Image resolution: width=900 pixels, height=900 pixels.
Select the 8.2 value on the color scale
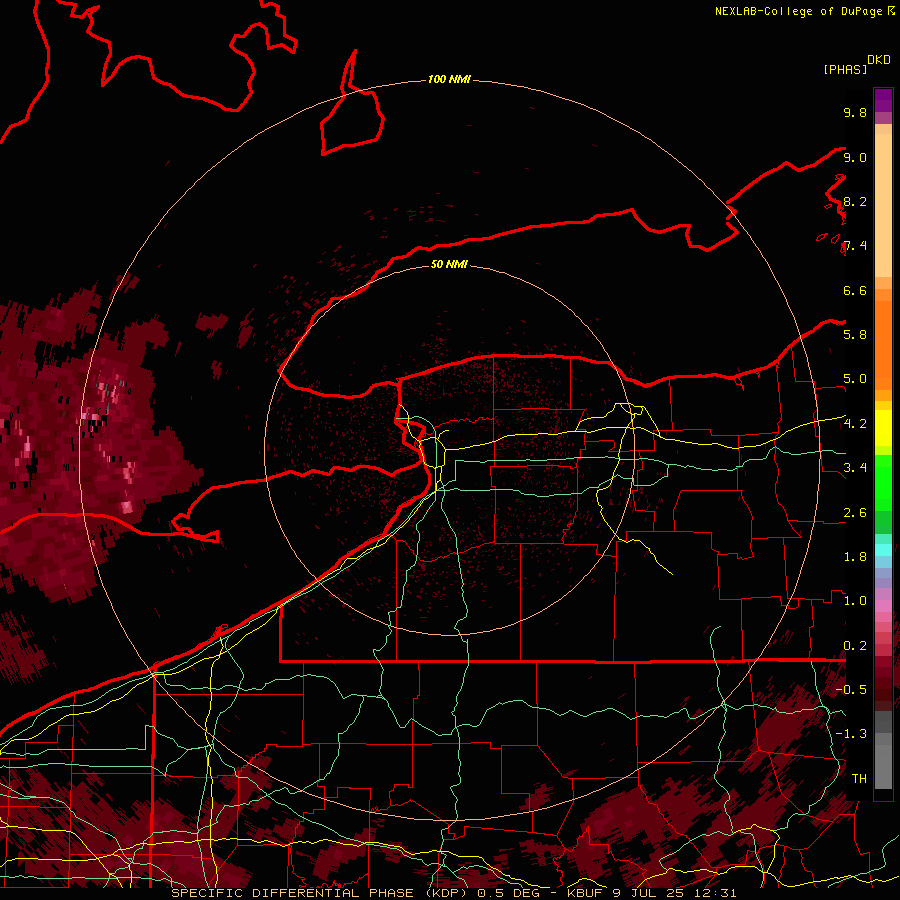click(855, 201)
